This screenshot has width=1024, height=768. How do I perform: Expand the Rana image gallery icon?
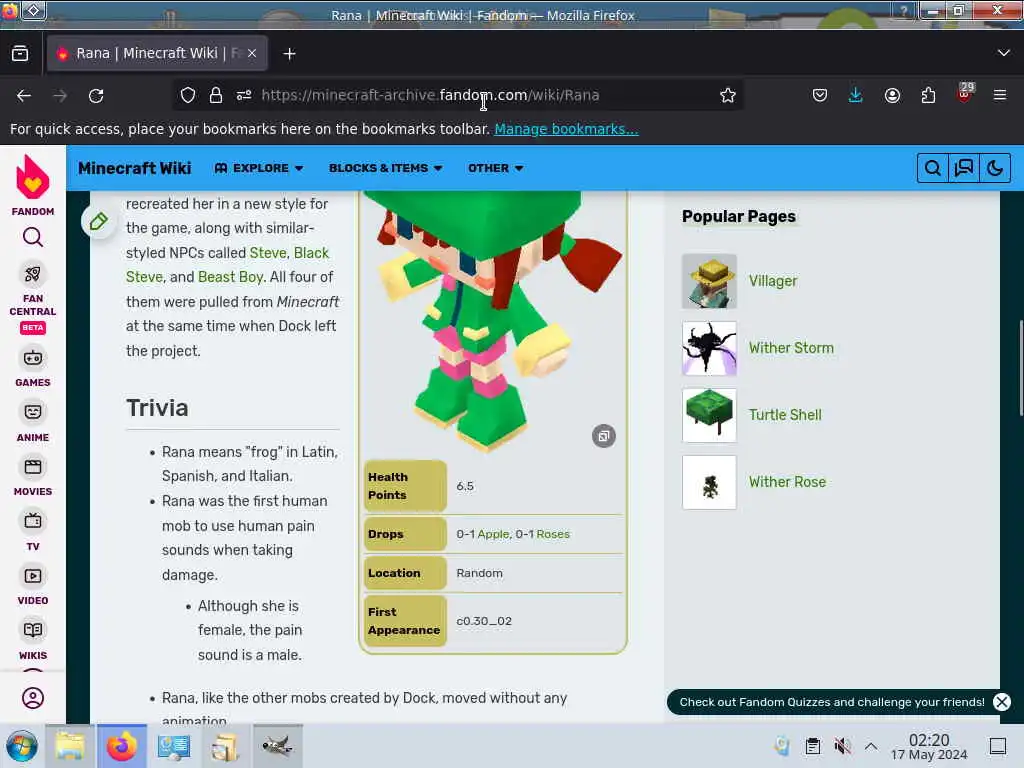(603, 436)
